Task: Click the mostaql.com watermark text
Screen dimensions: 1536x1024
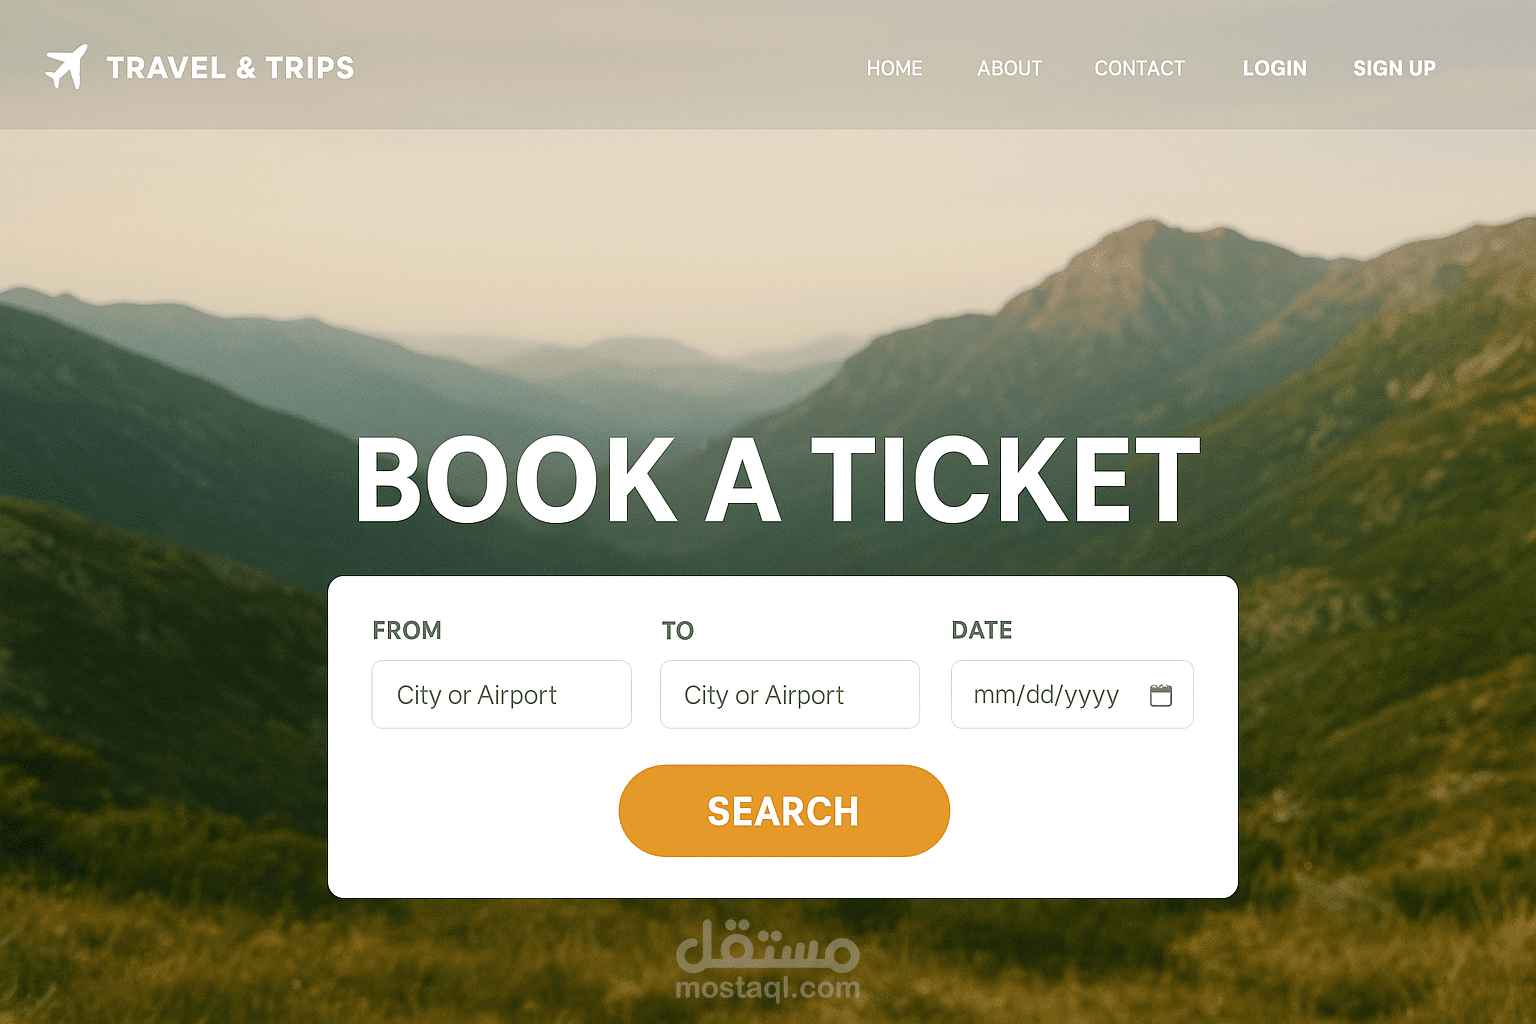Action: (x=767, y=988)
